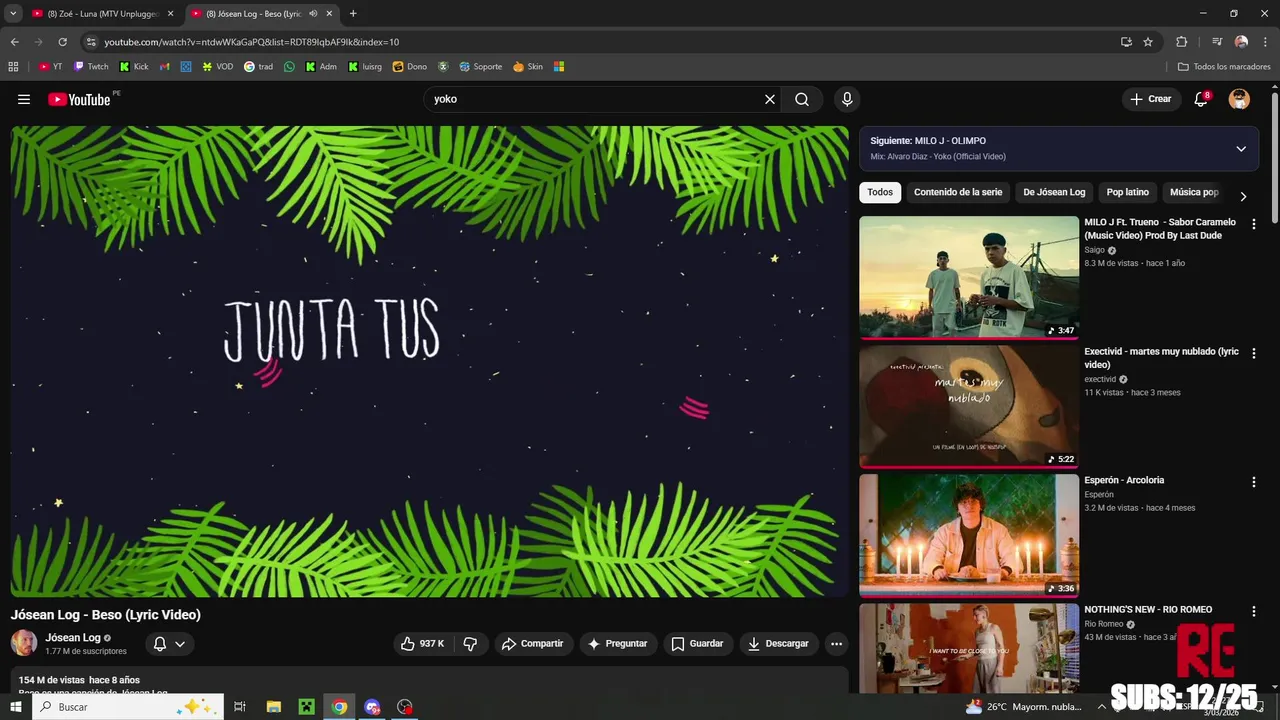Open more video actions ellipsis
Viewport: 1280px width, 720px height.
(837, 644)
